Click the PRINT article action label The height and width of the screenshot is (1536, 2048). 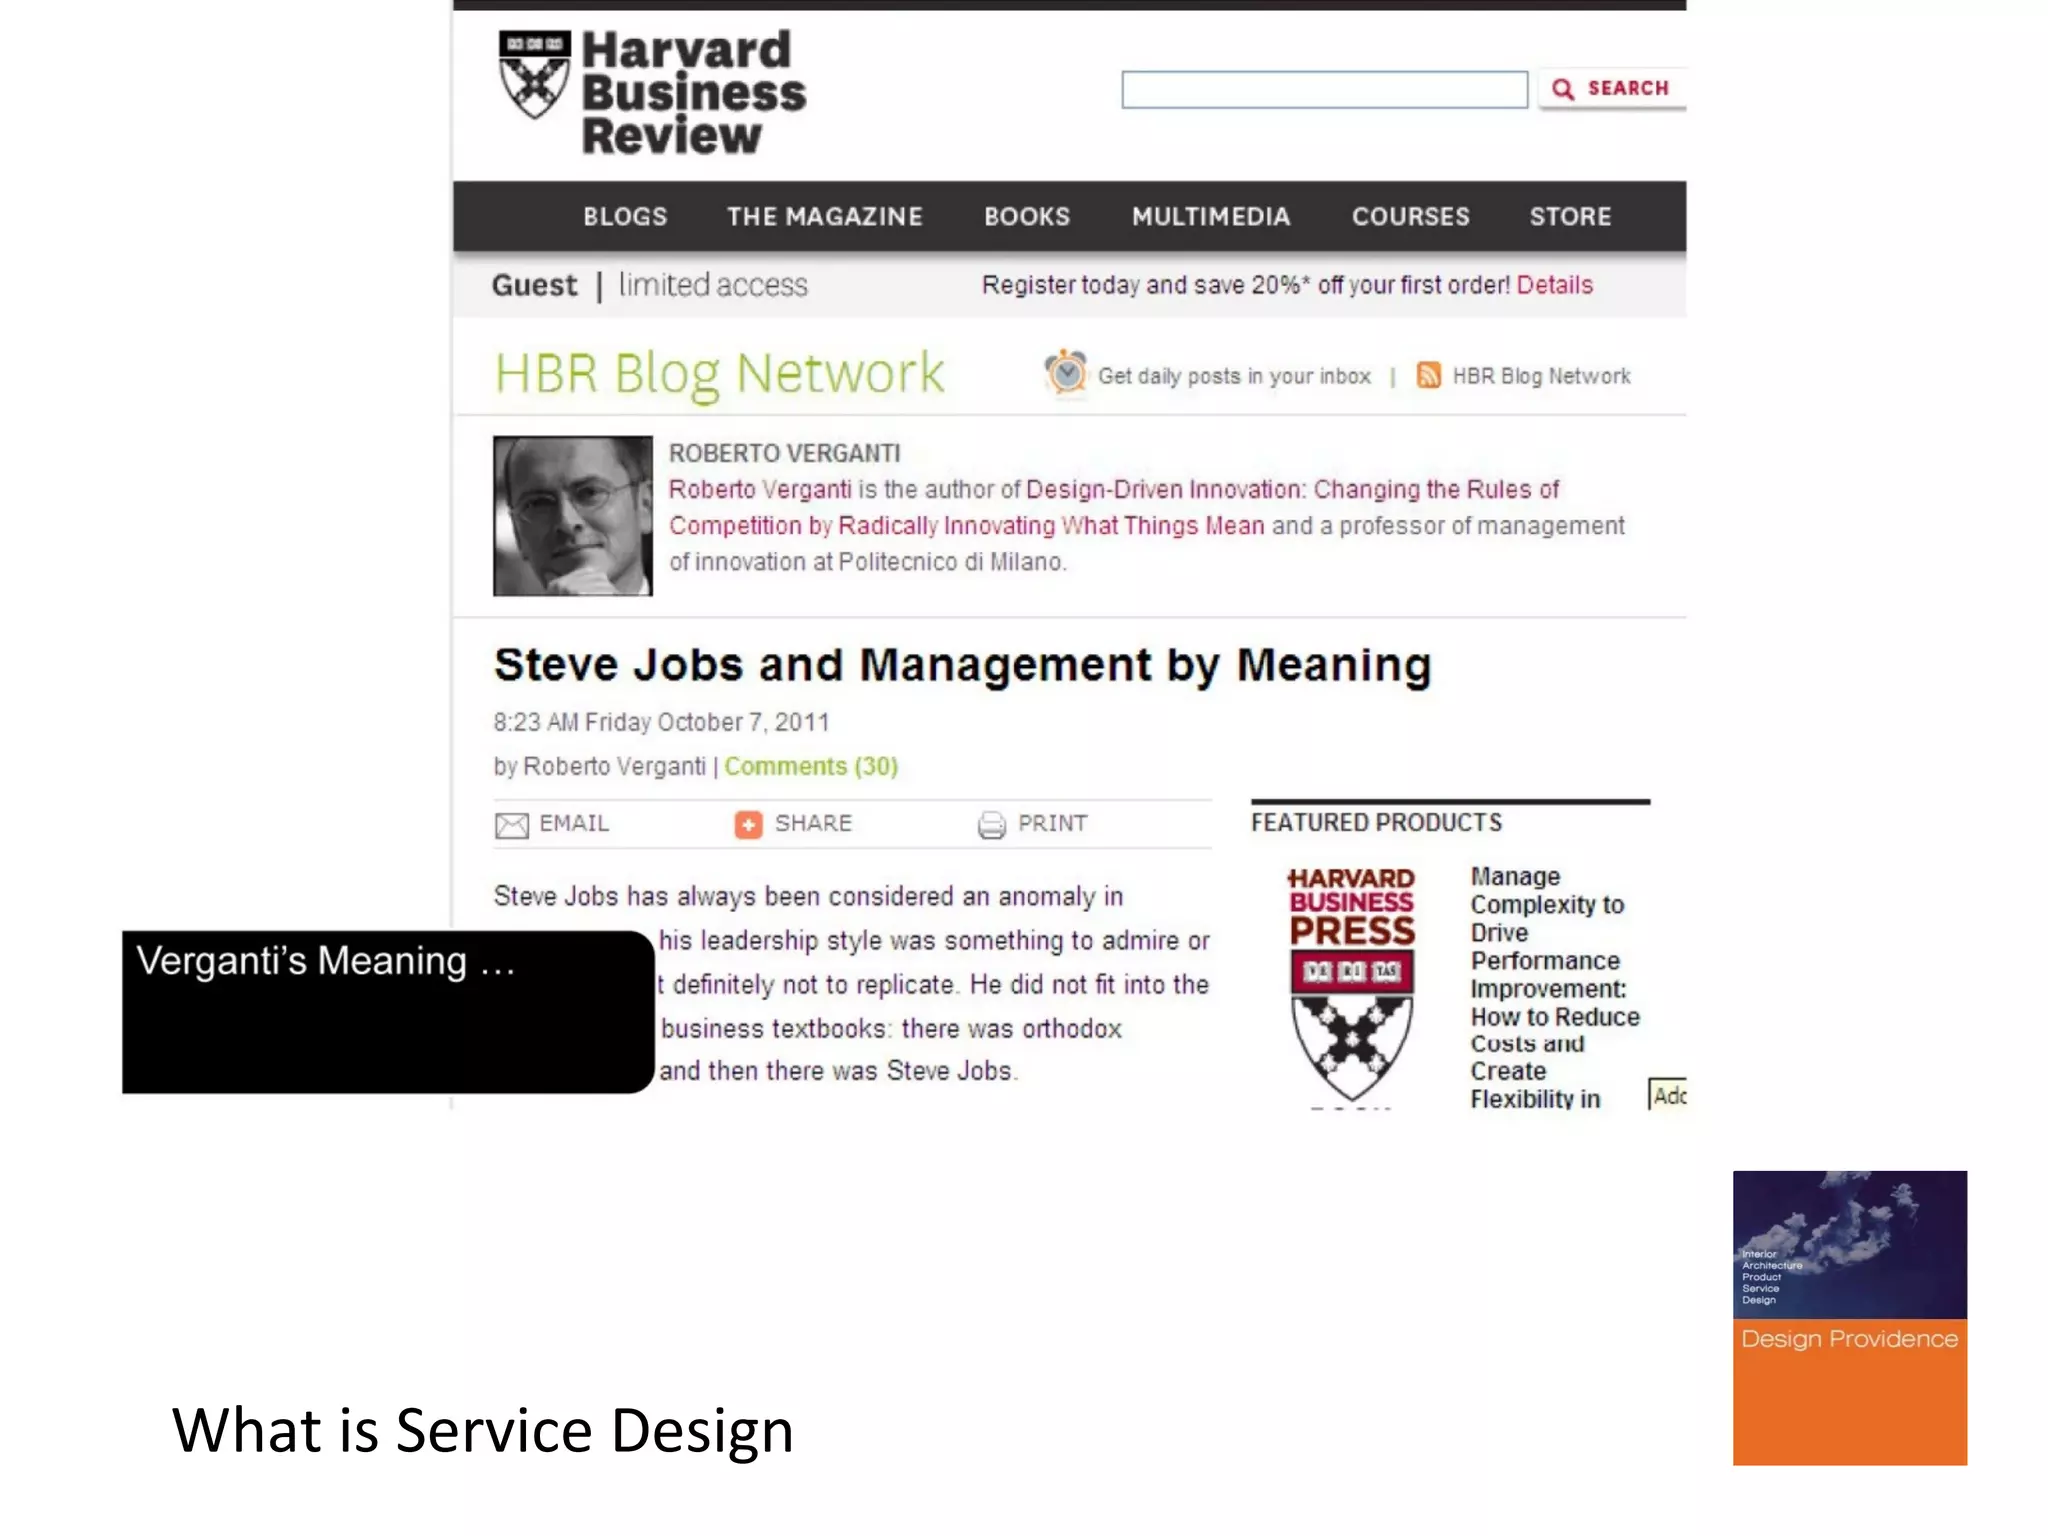pos(1052,824)
